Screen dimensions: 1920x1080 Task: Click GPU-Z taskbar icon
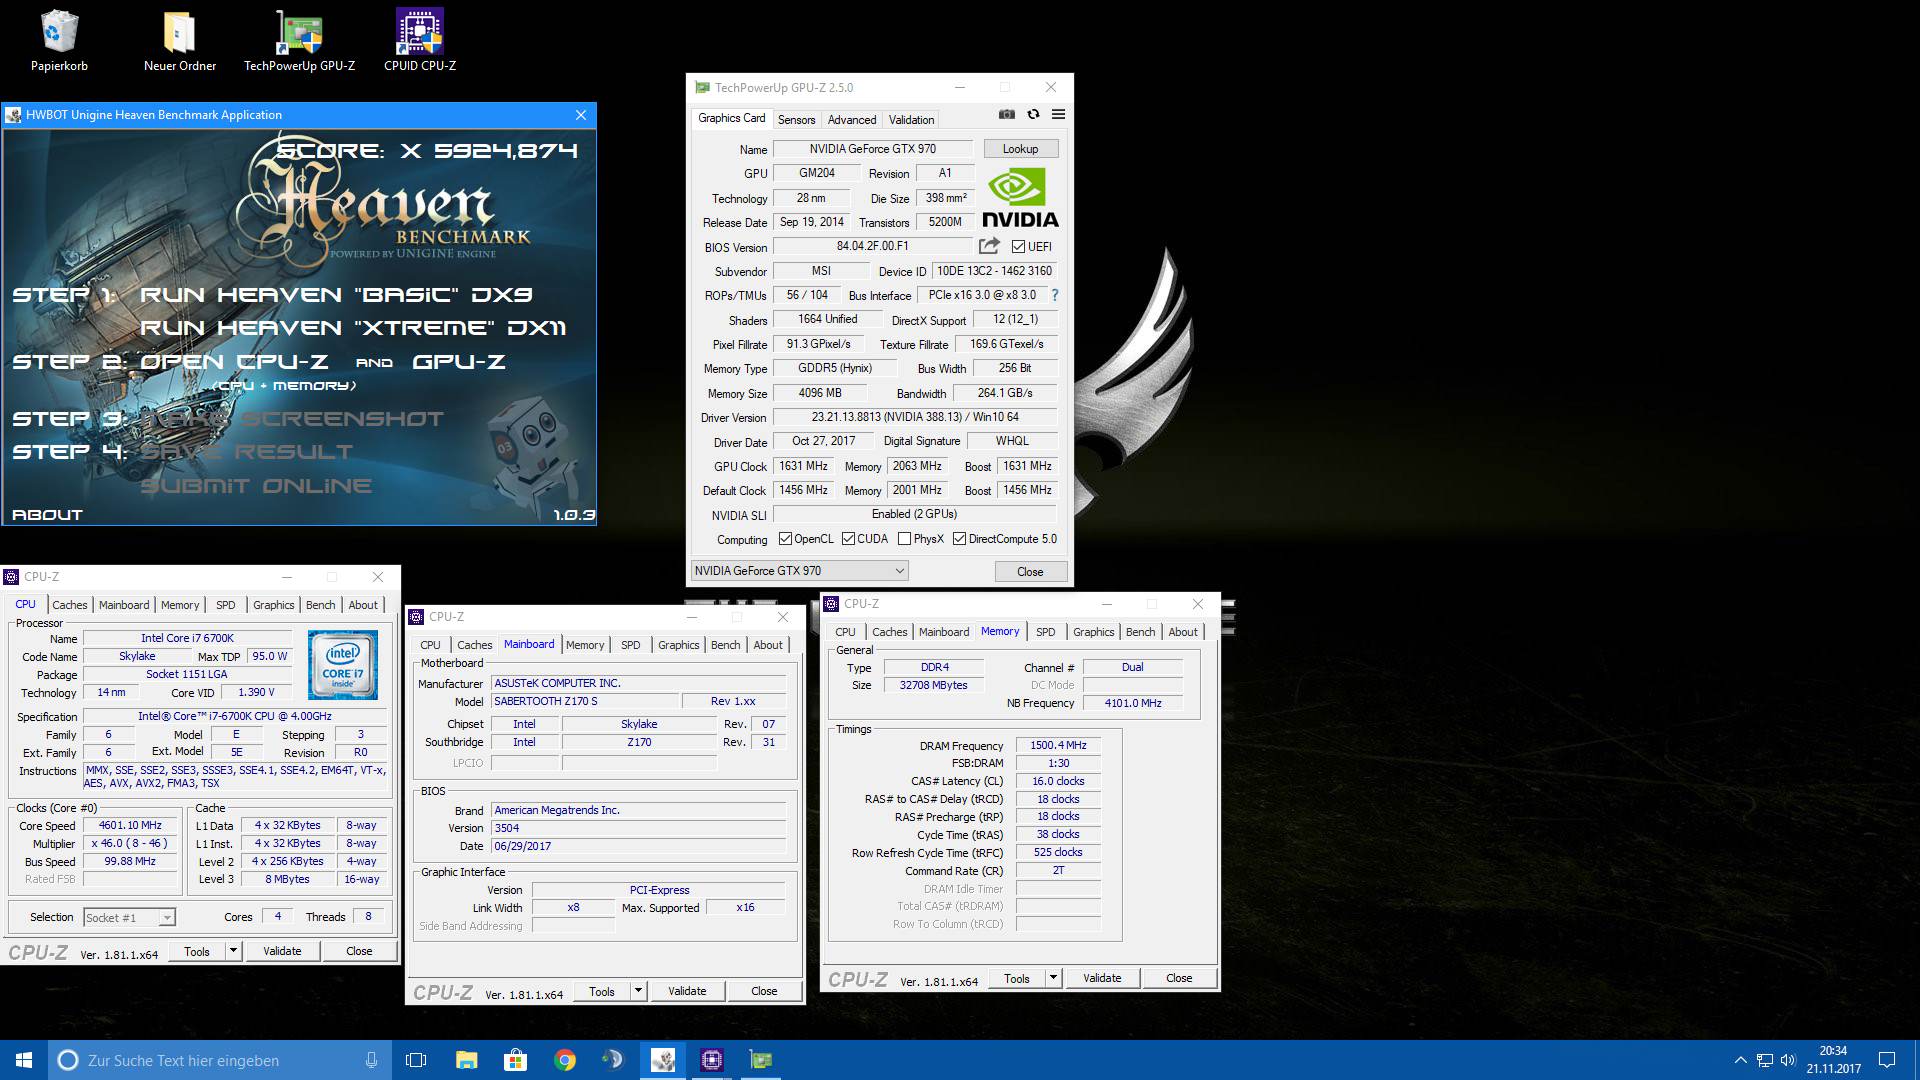click(761, 1060)
